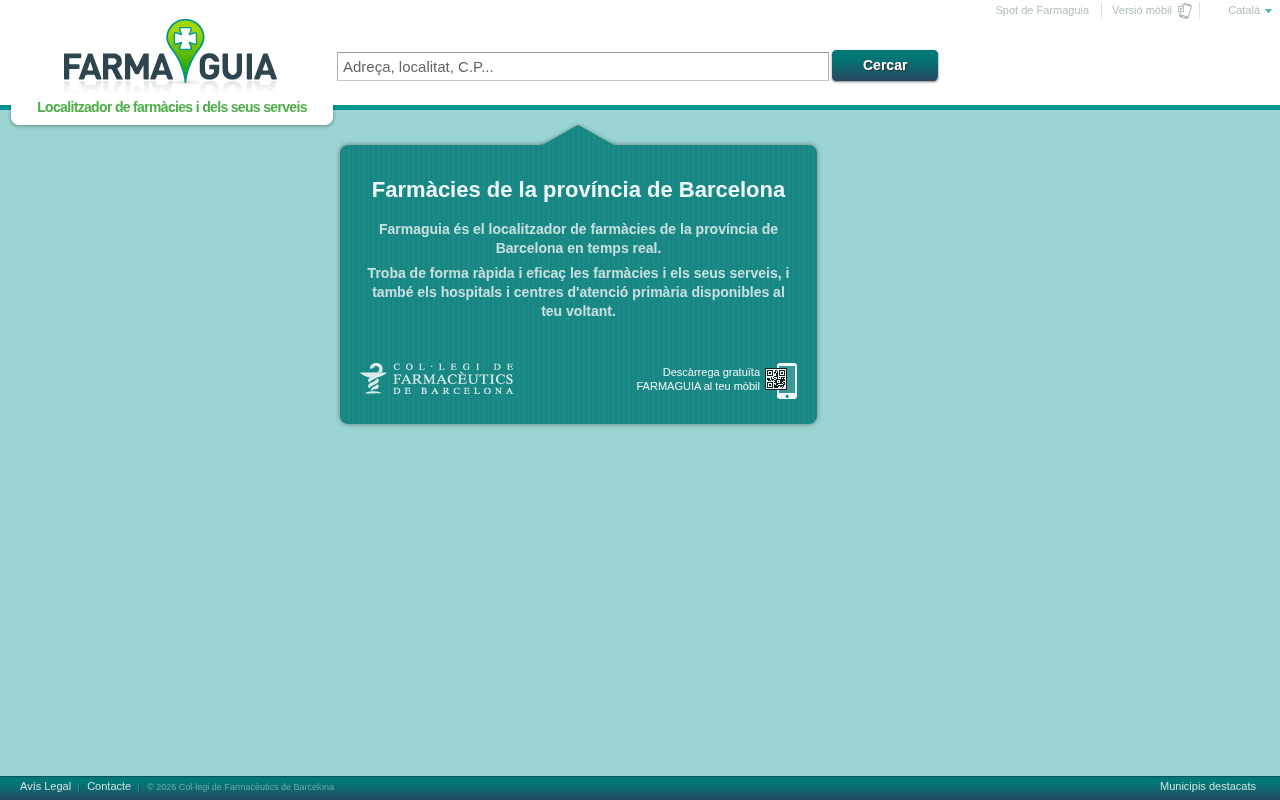Switch to Versió mòbil

tap(1142, 10)
